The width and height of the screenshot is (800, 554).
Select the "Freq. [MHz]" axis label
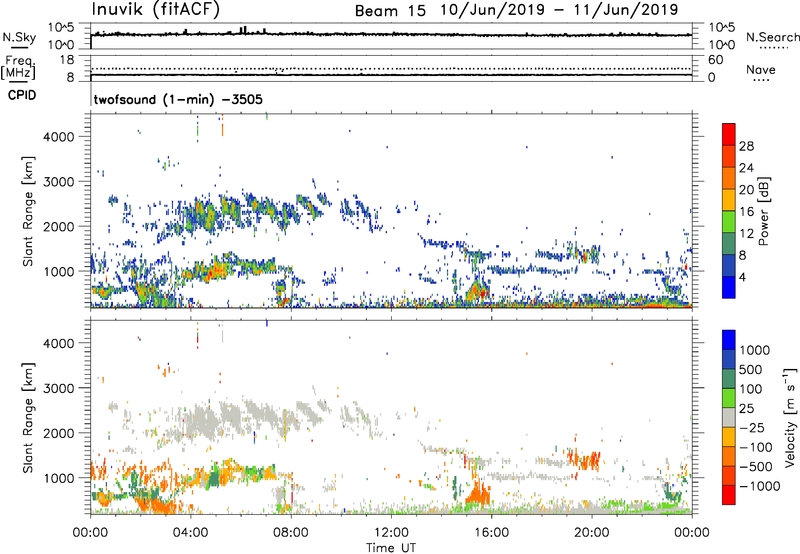coord(19,67)
